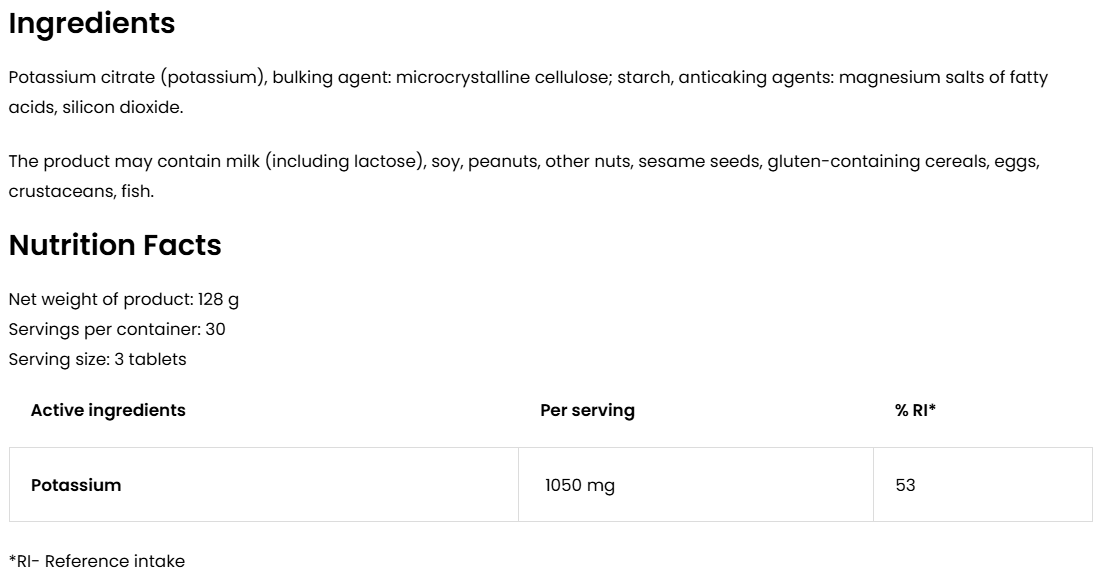Viewport: 1101px width, 575px height.
Task: Click the '53' percent RI cell
Action: pos(906,485)
